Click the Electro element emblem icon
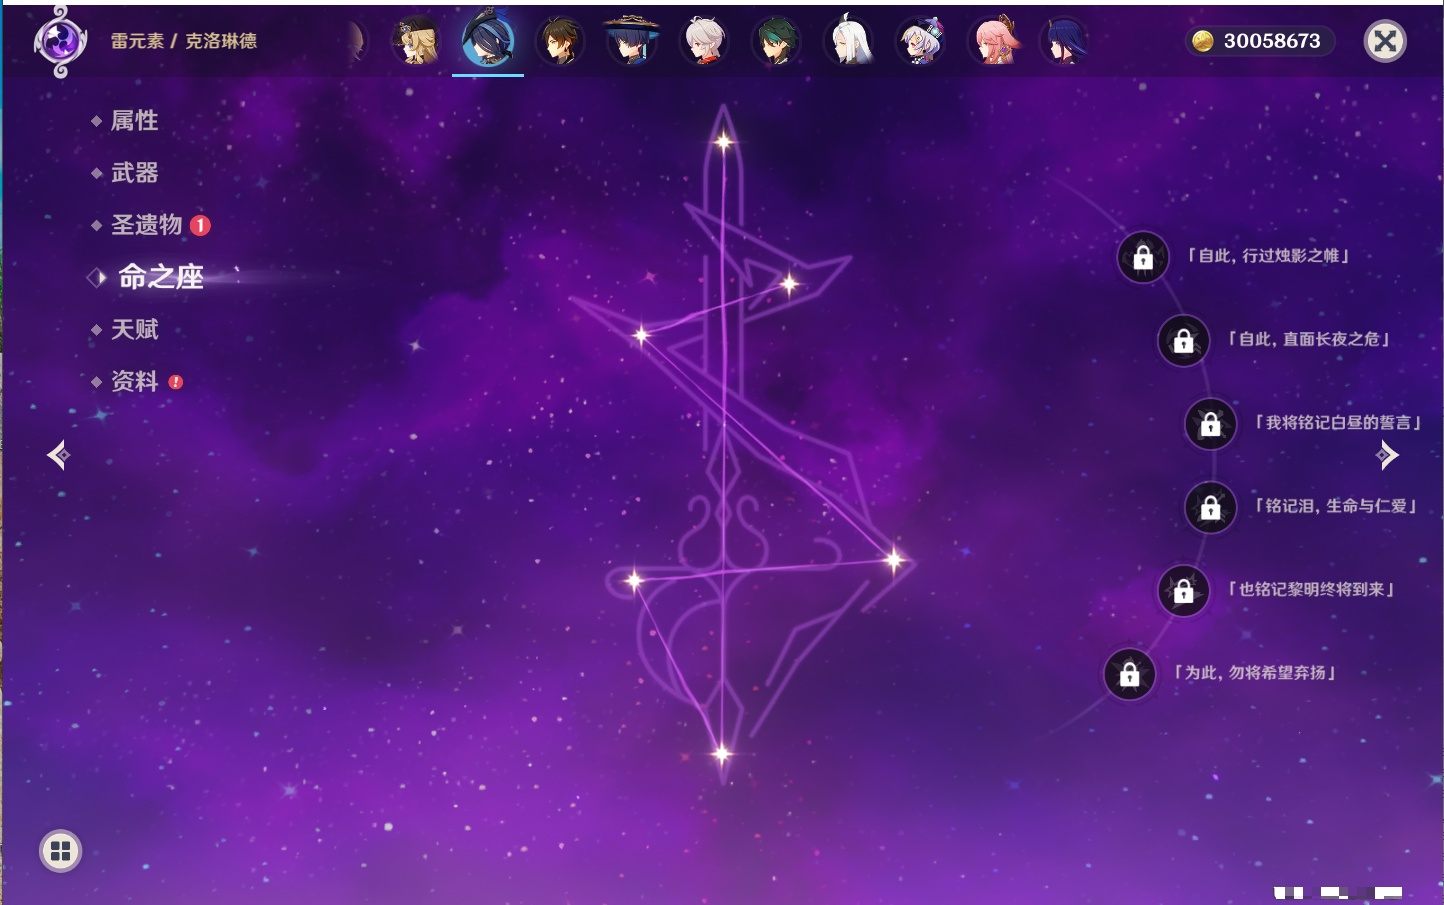This screenshot has height=905, width=1444. click(60, 41)
